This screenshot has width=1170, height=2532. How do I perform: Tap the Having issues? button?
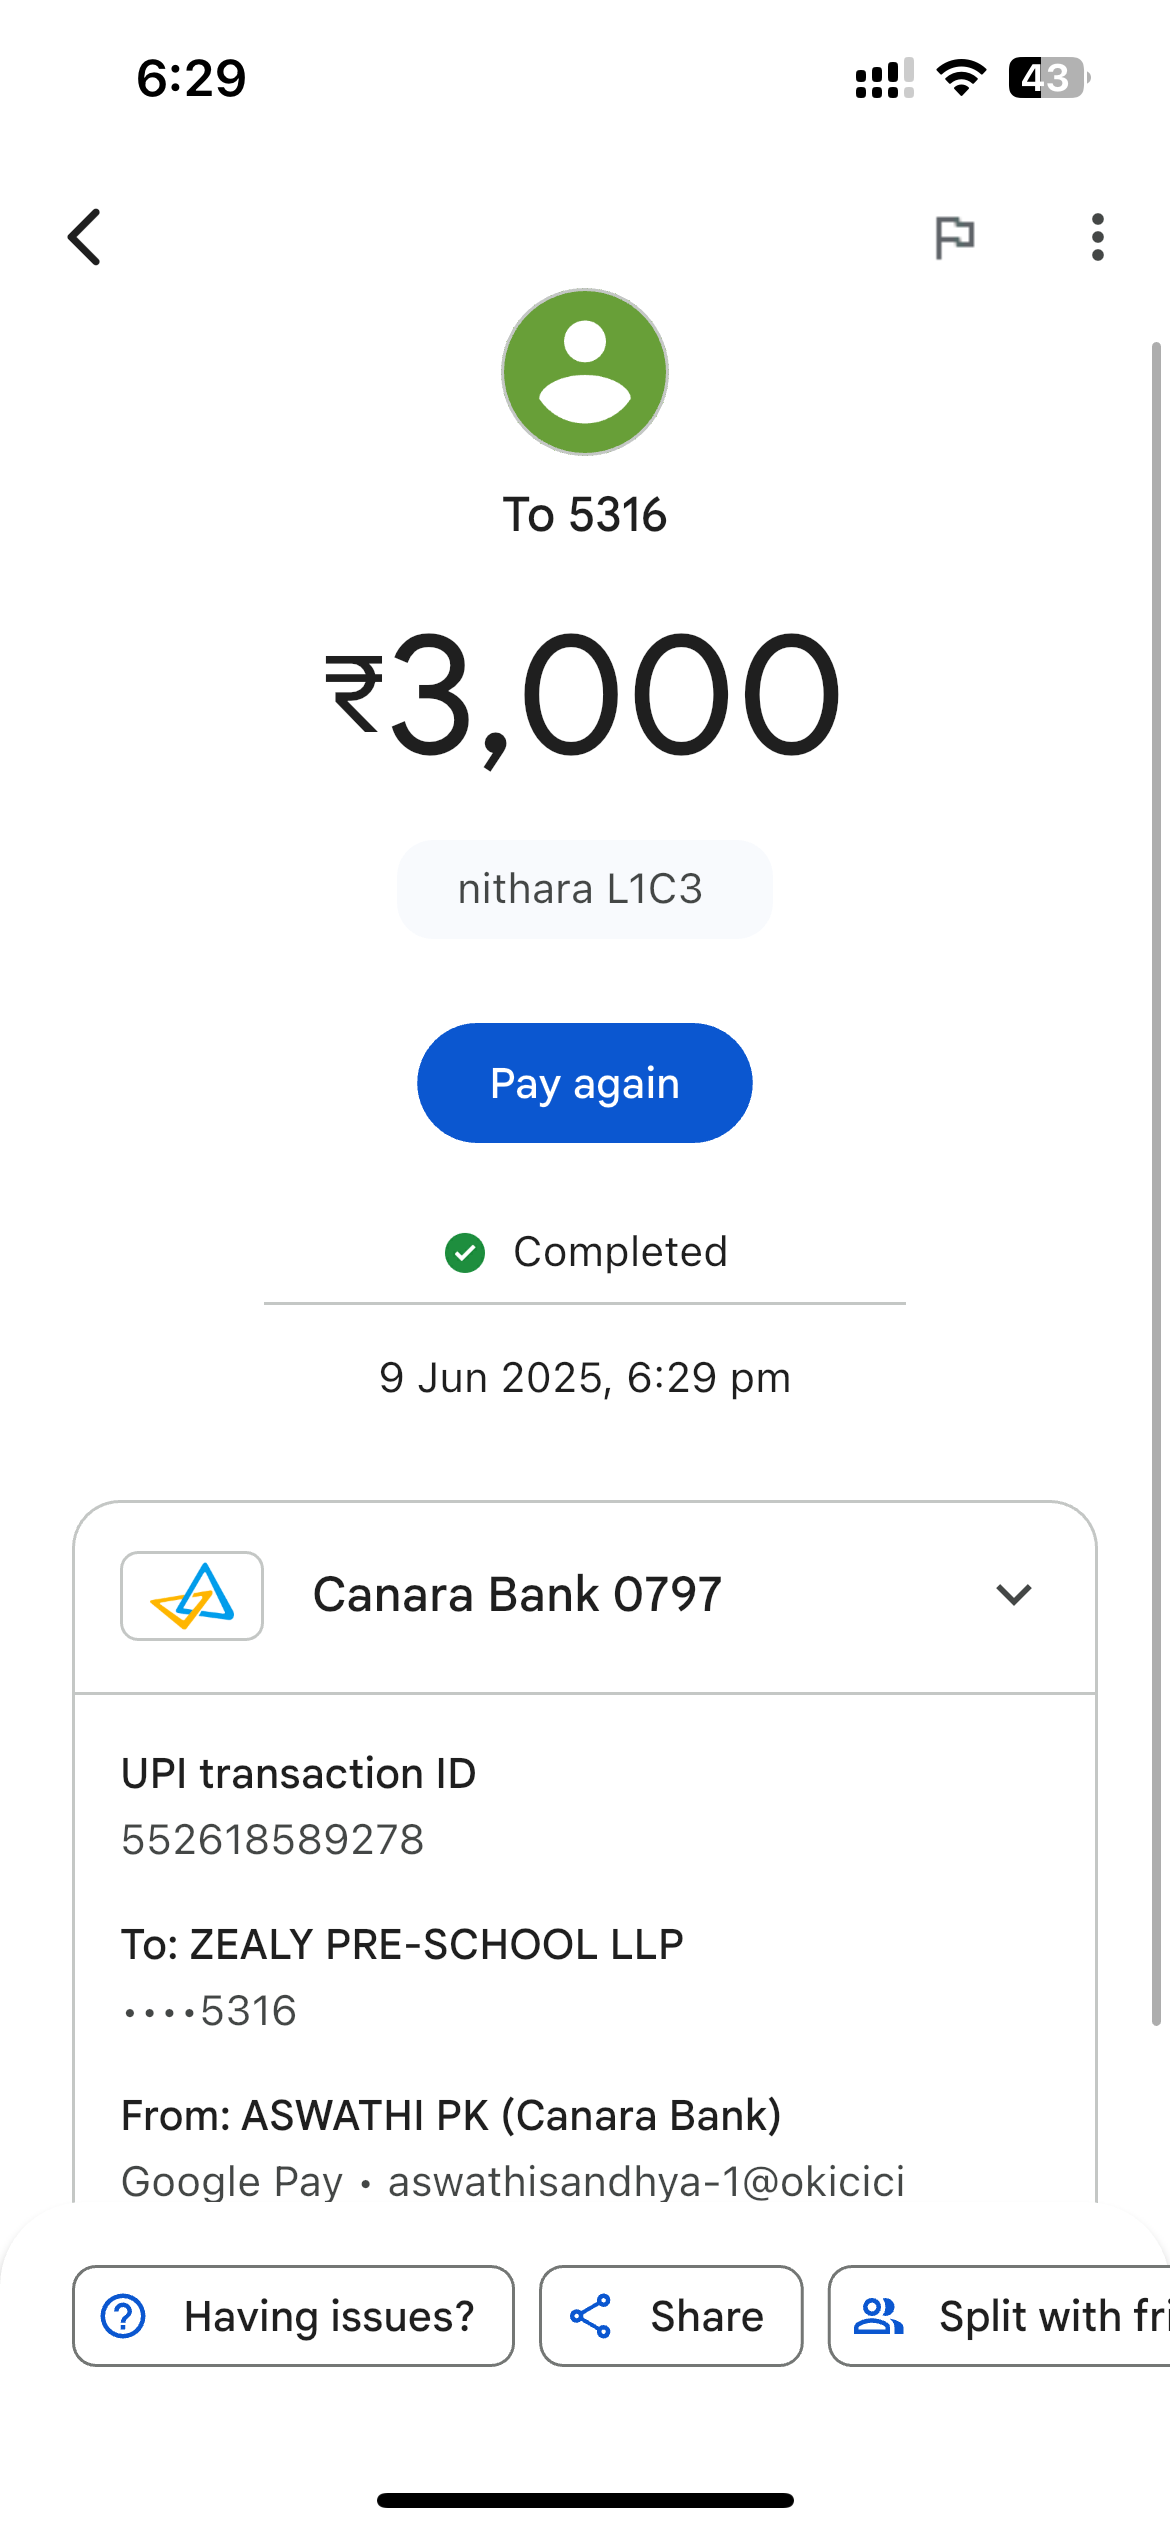pos(293,2316)
